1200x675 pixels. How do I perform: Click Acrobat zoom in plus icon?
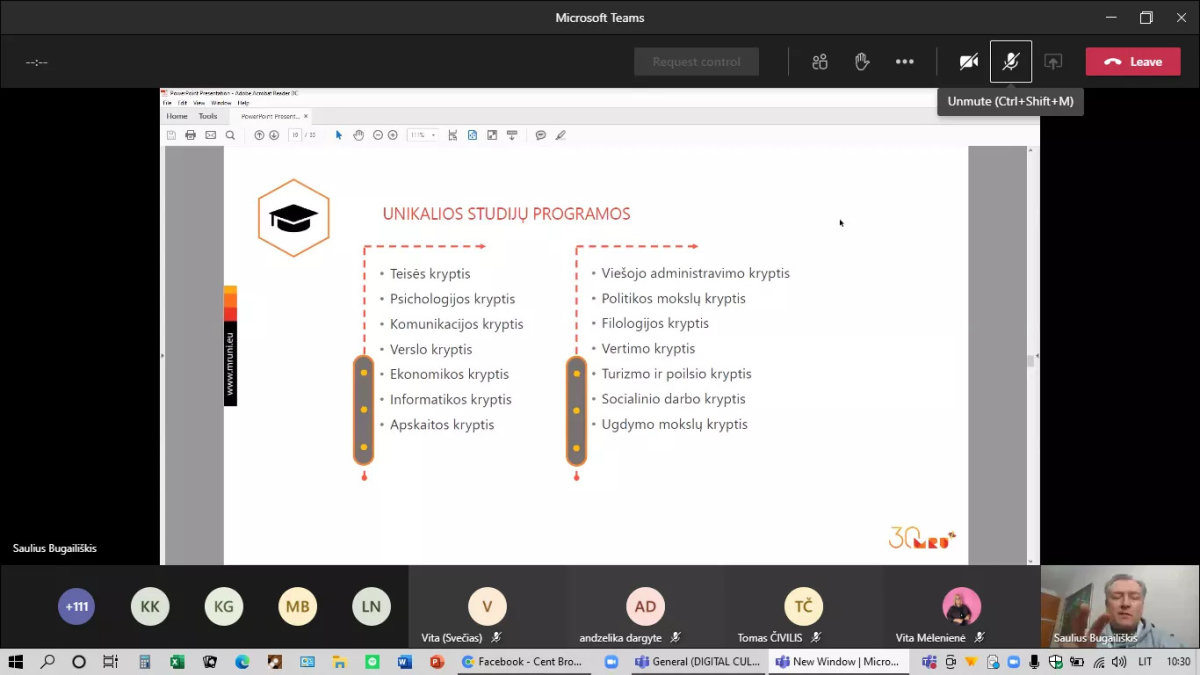point(393,135)
